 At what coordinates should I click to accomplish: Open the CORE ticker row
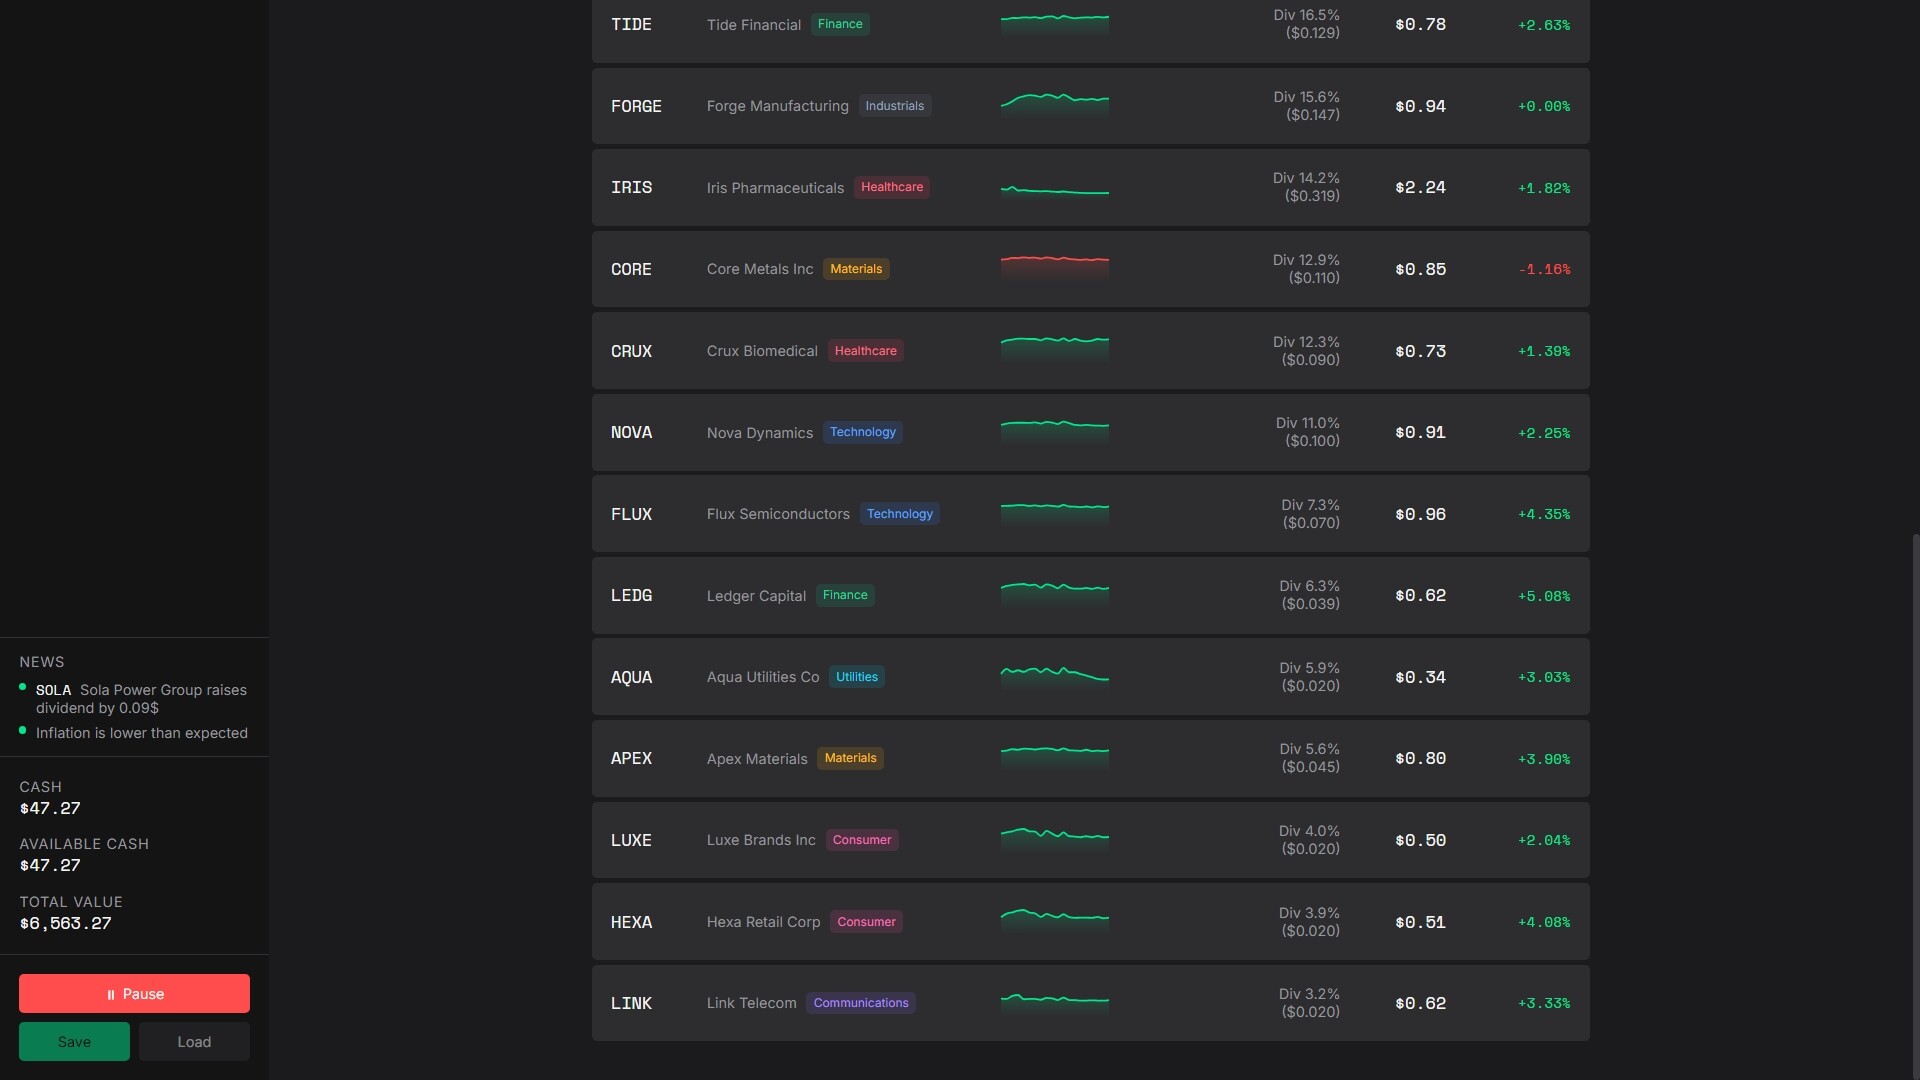[x=1090, y=269]
